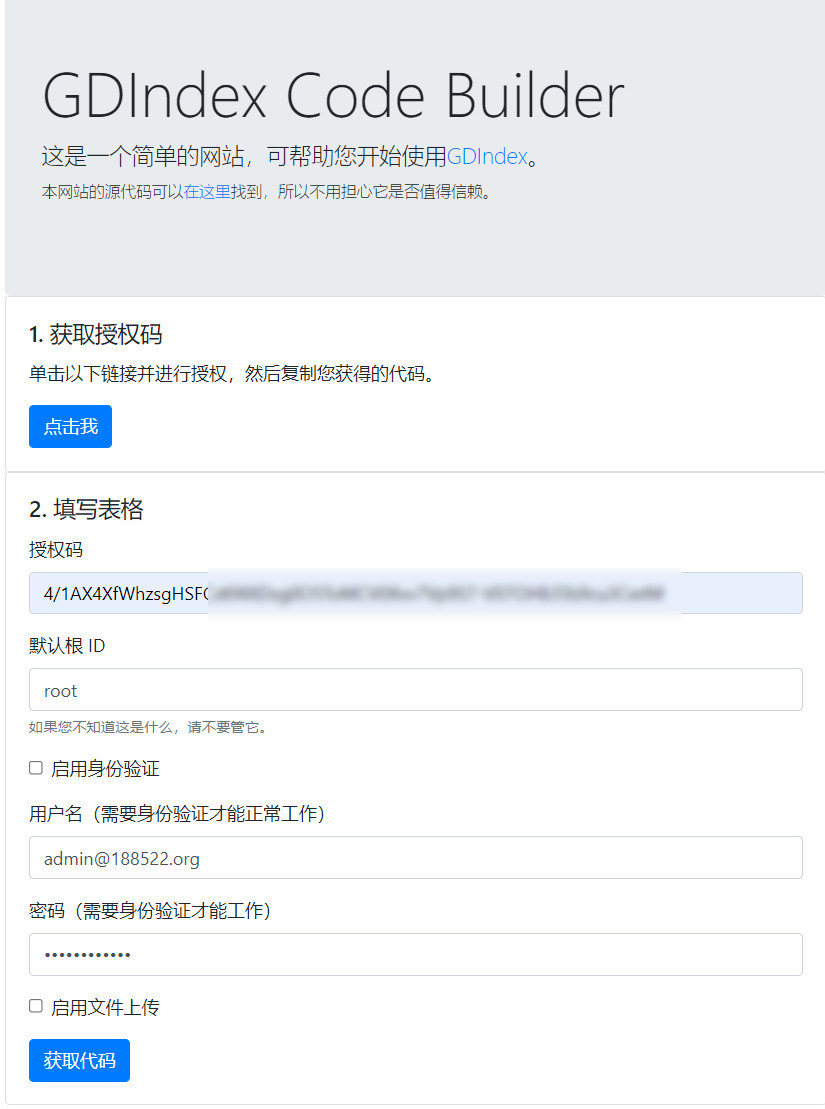The image size is (825, 1109).
Task: Click the 2. 填写表格 section heading
Action: (86, 509)
